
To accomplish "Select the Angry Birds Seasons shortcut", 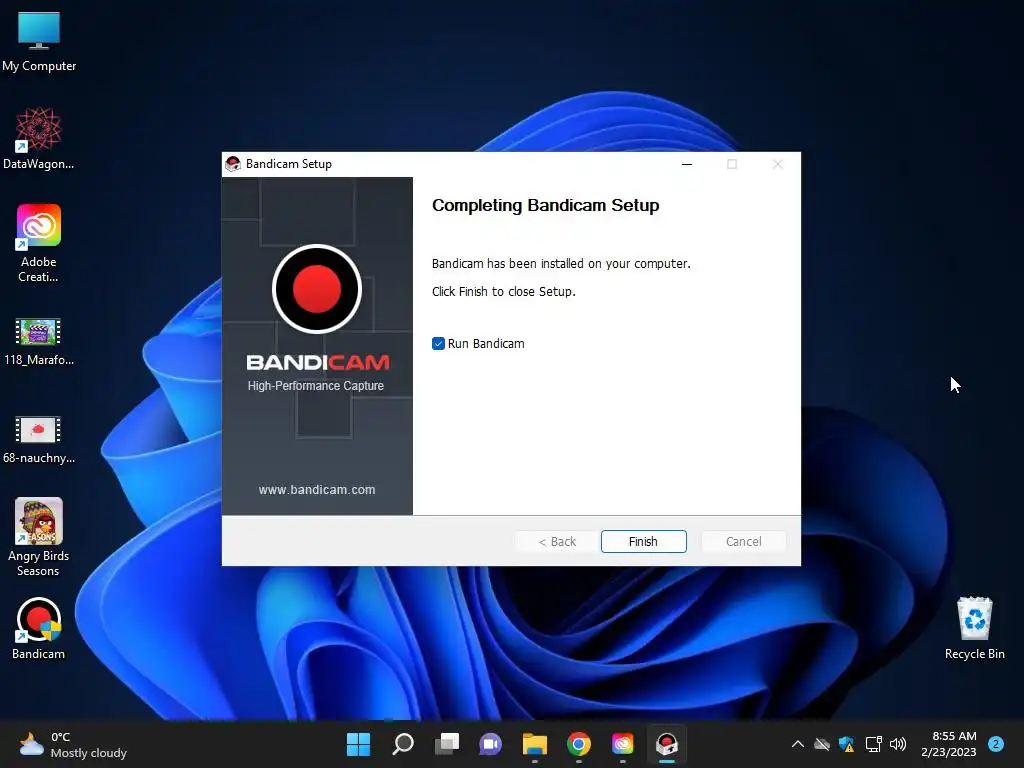I will tap(39, 537).
